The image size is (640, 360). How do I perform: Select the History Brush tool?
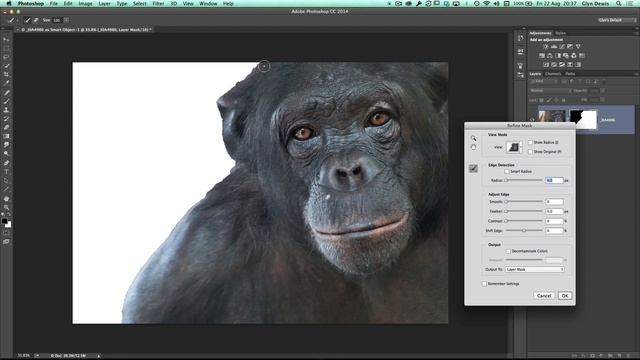tap(6, 119)
